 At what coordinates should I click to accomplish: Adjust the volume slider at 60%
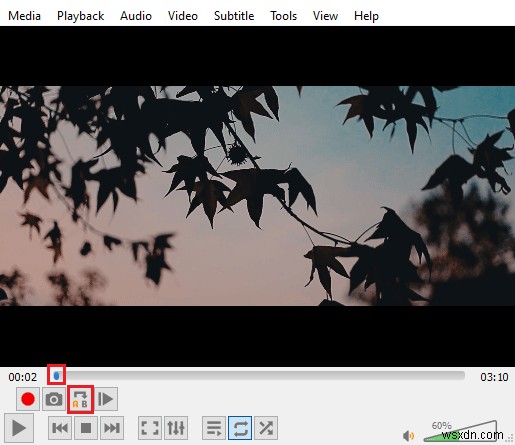[x=461, y=432]
